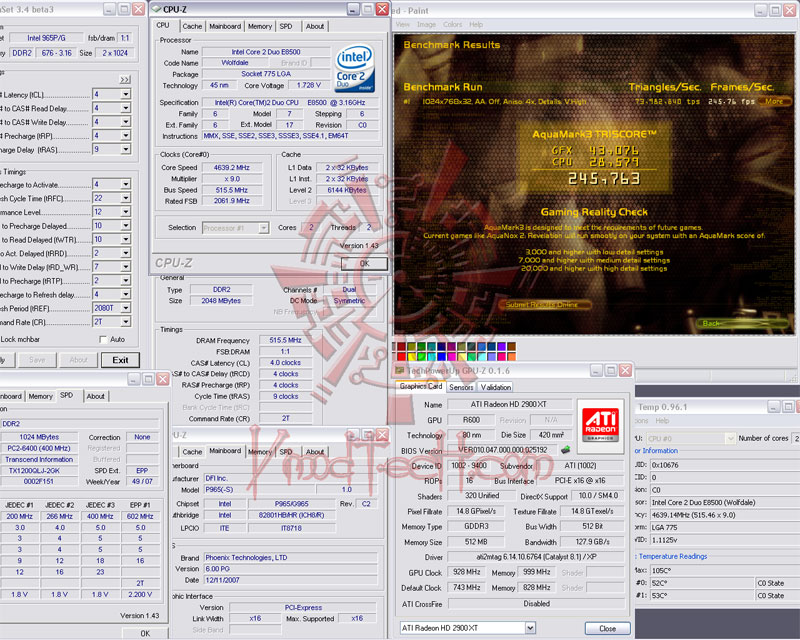Click the GPU-Z title bar icon
Viewport: 800px width, 640px height.
[x=399, y=371]
